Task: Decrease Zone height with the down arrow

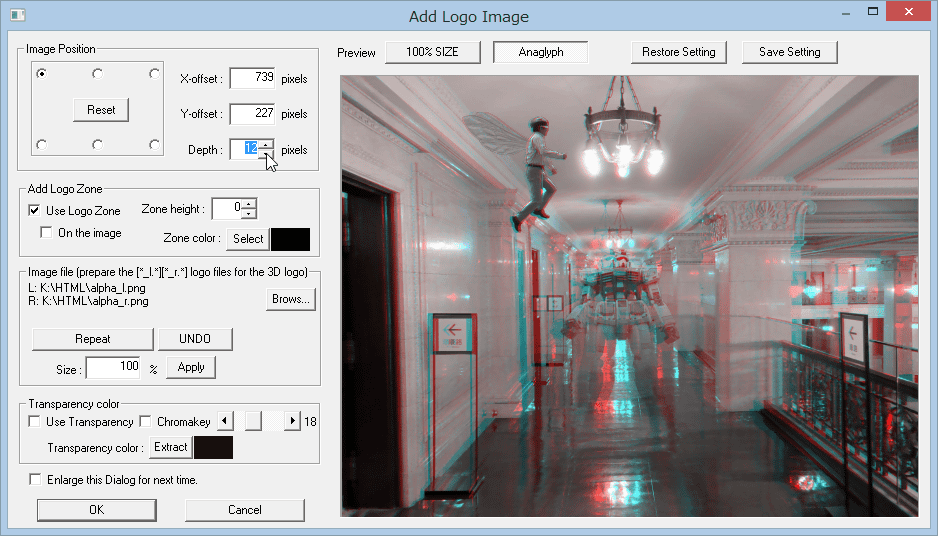Action: pos(249,214)
